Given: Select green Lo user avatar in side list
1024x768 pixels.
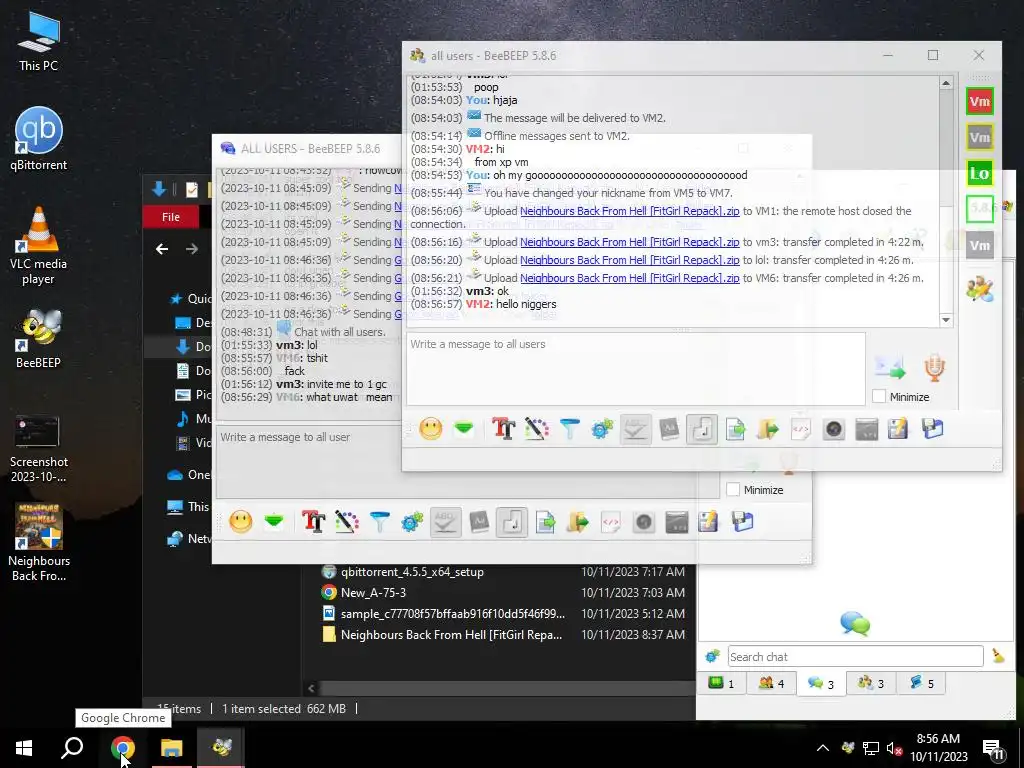Looking at the screenshot, I should 980,173.
